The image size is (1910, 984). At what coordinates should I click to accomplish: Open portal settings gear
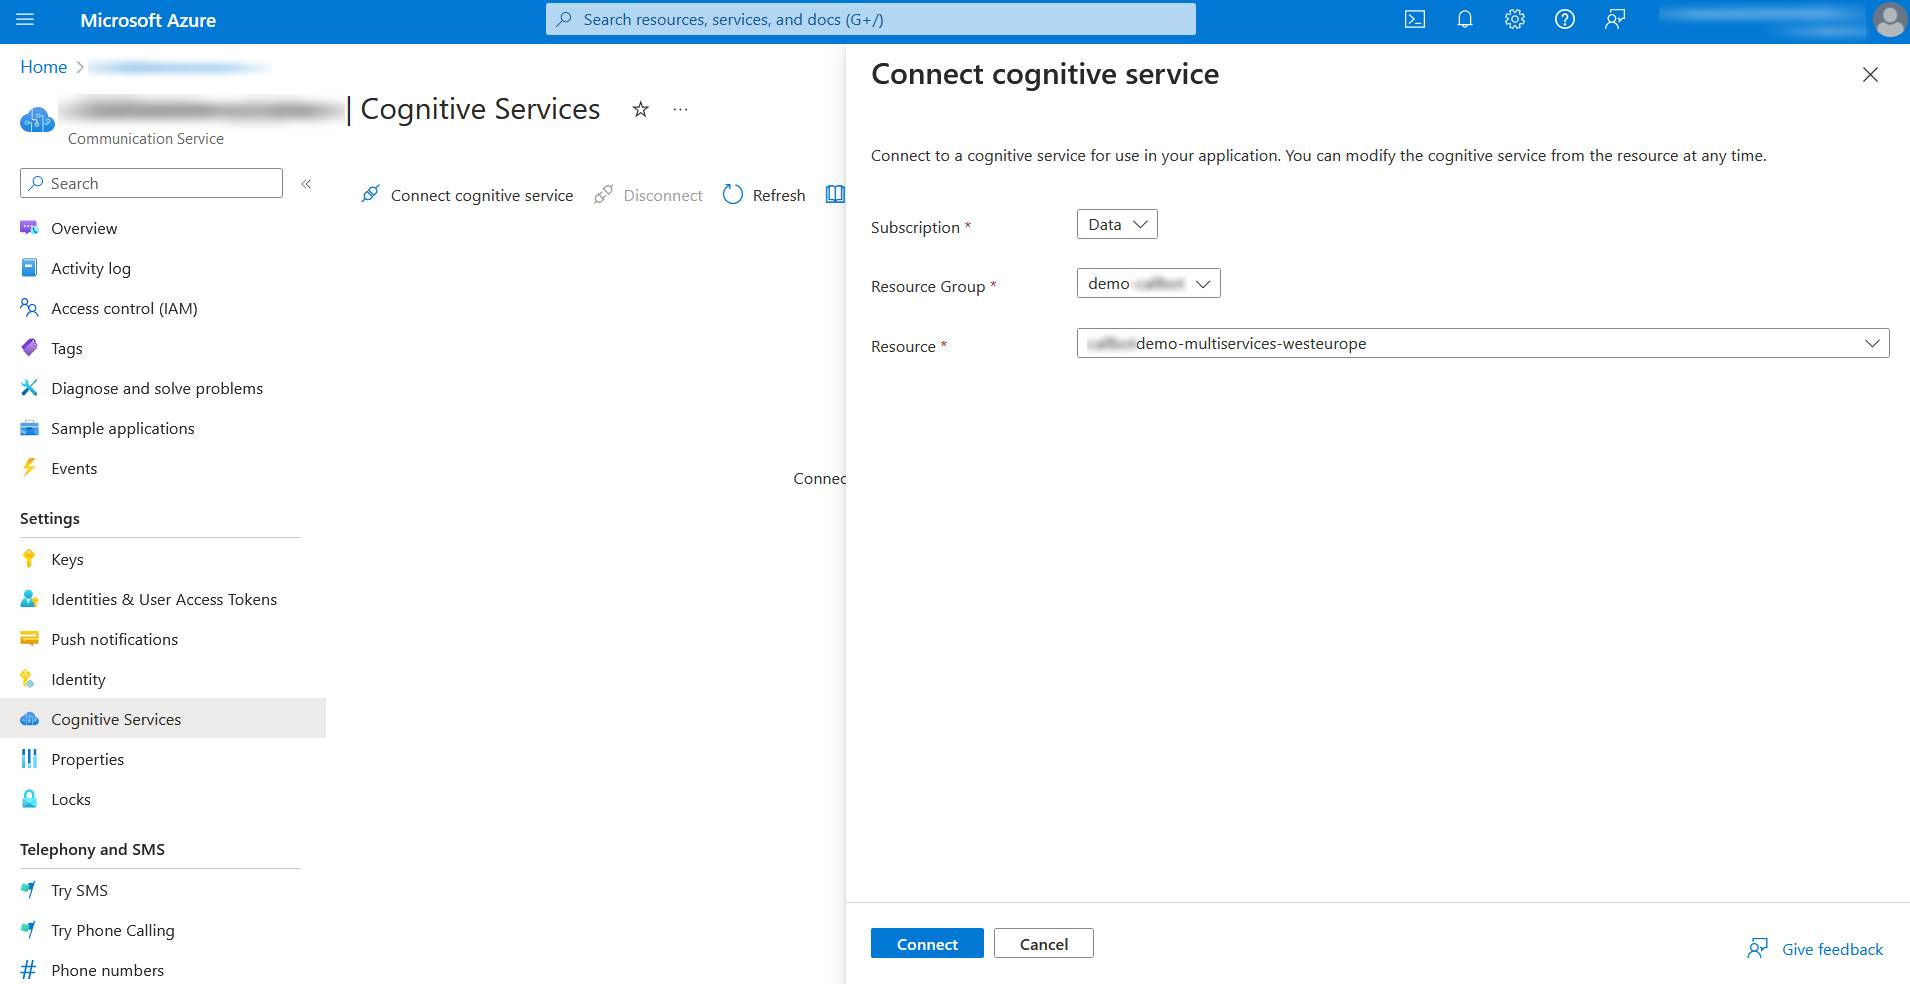pos(1515,20)
